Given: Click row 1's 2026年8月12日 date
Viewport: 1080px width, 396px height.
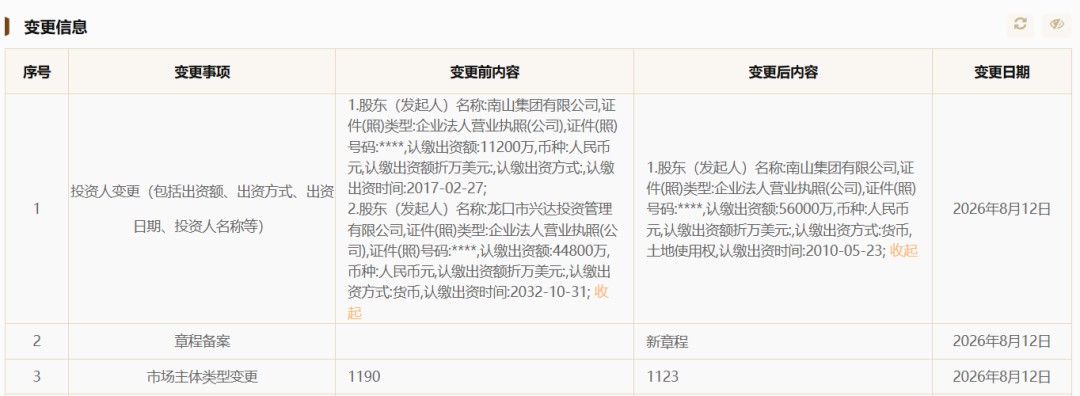Looking at the screenshot, I should (1001, 209).
